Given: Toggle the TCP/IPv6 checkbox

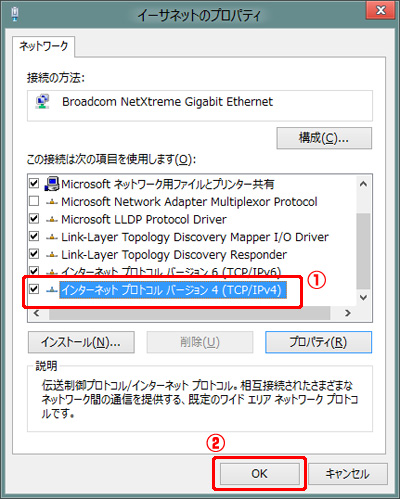Looking at the screenshot, I should [34, 270].
